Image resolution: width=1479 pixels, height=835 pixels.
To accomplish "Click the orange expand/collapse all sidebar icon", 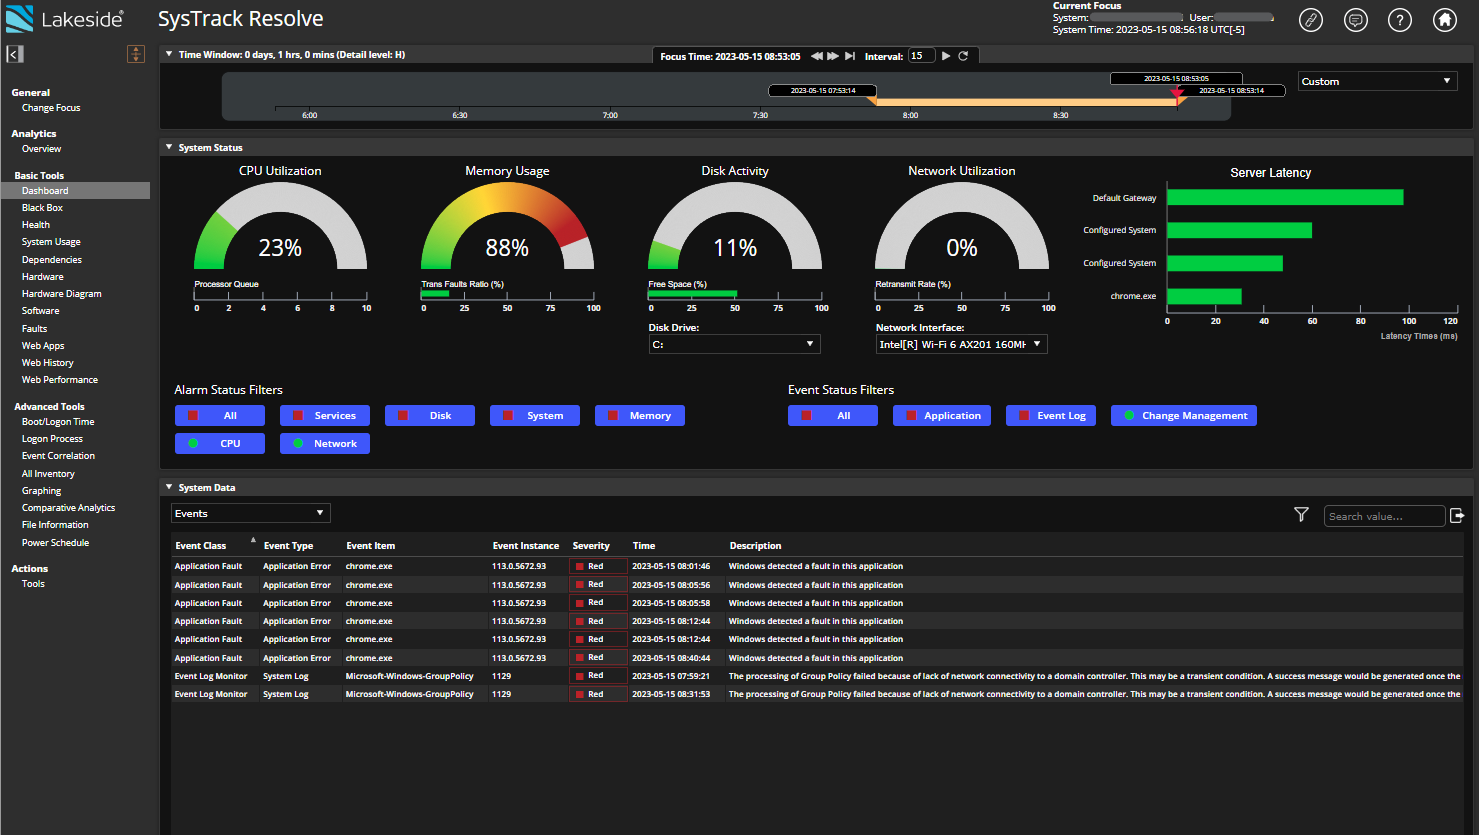I will [x=136, y=54].
